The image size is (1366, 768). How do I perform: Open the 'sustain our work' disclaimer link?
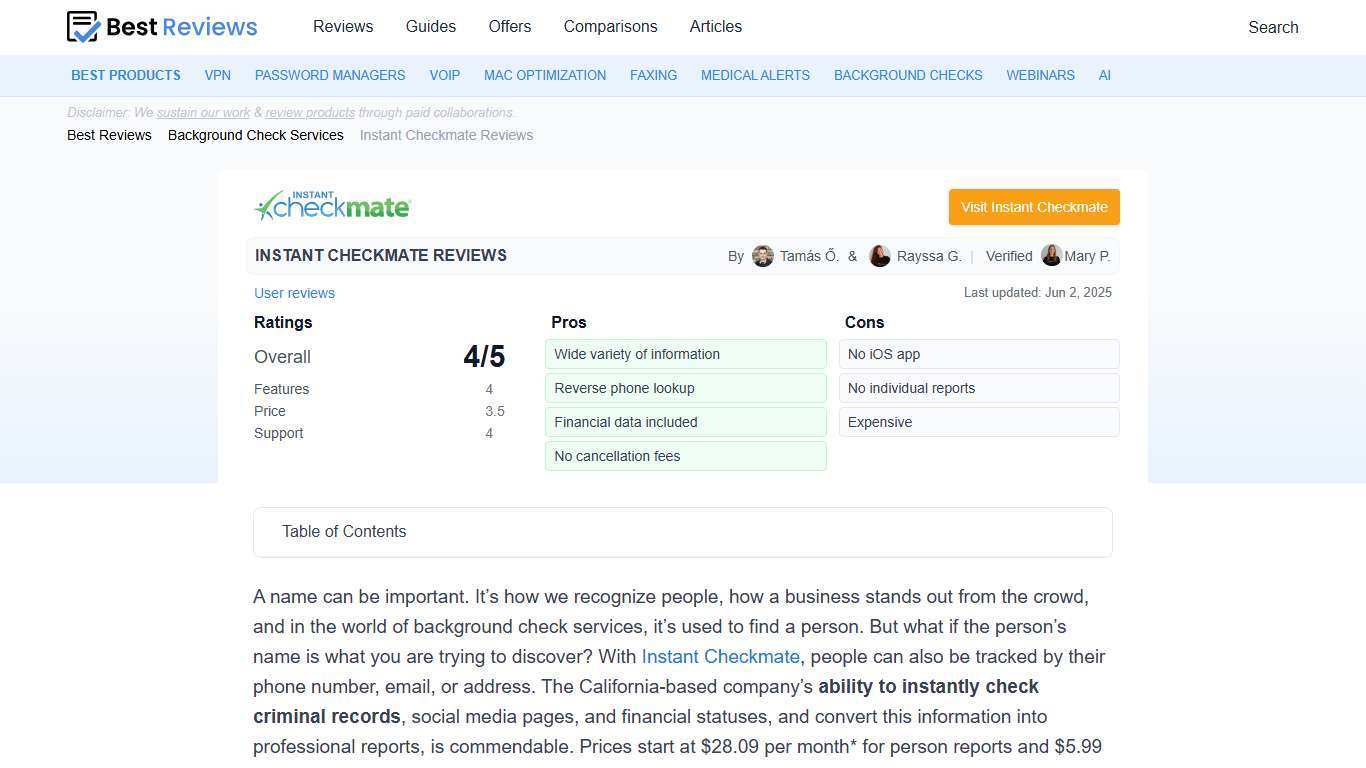pyautogui.click(x=202, y=112)
